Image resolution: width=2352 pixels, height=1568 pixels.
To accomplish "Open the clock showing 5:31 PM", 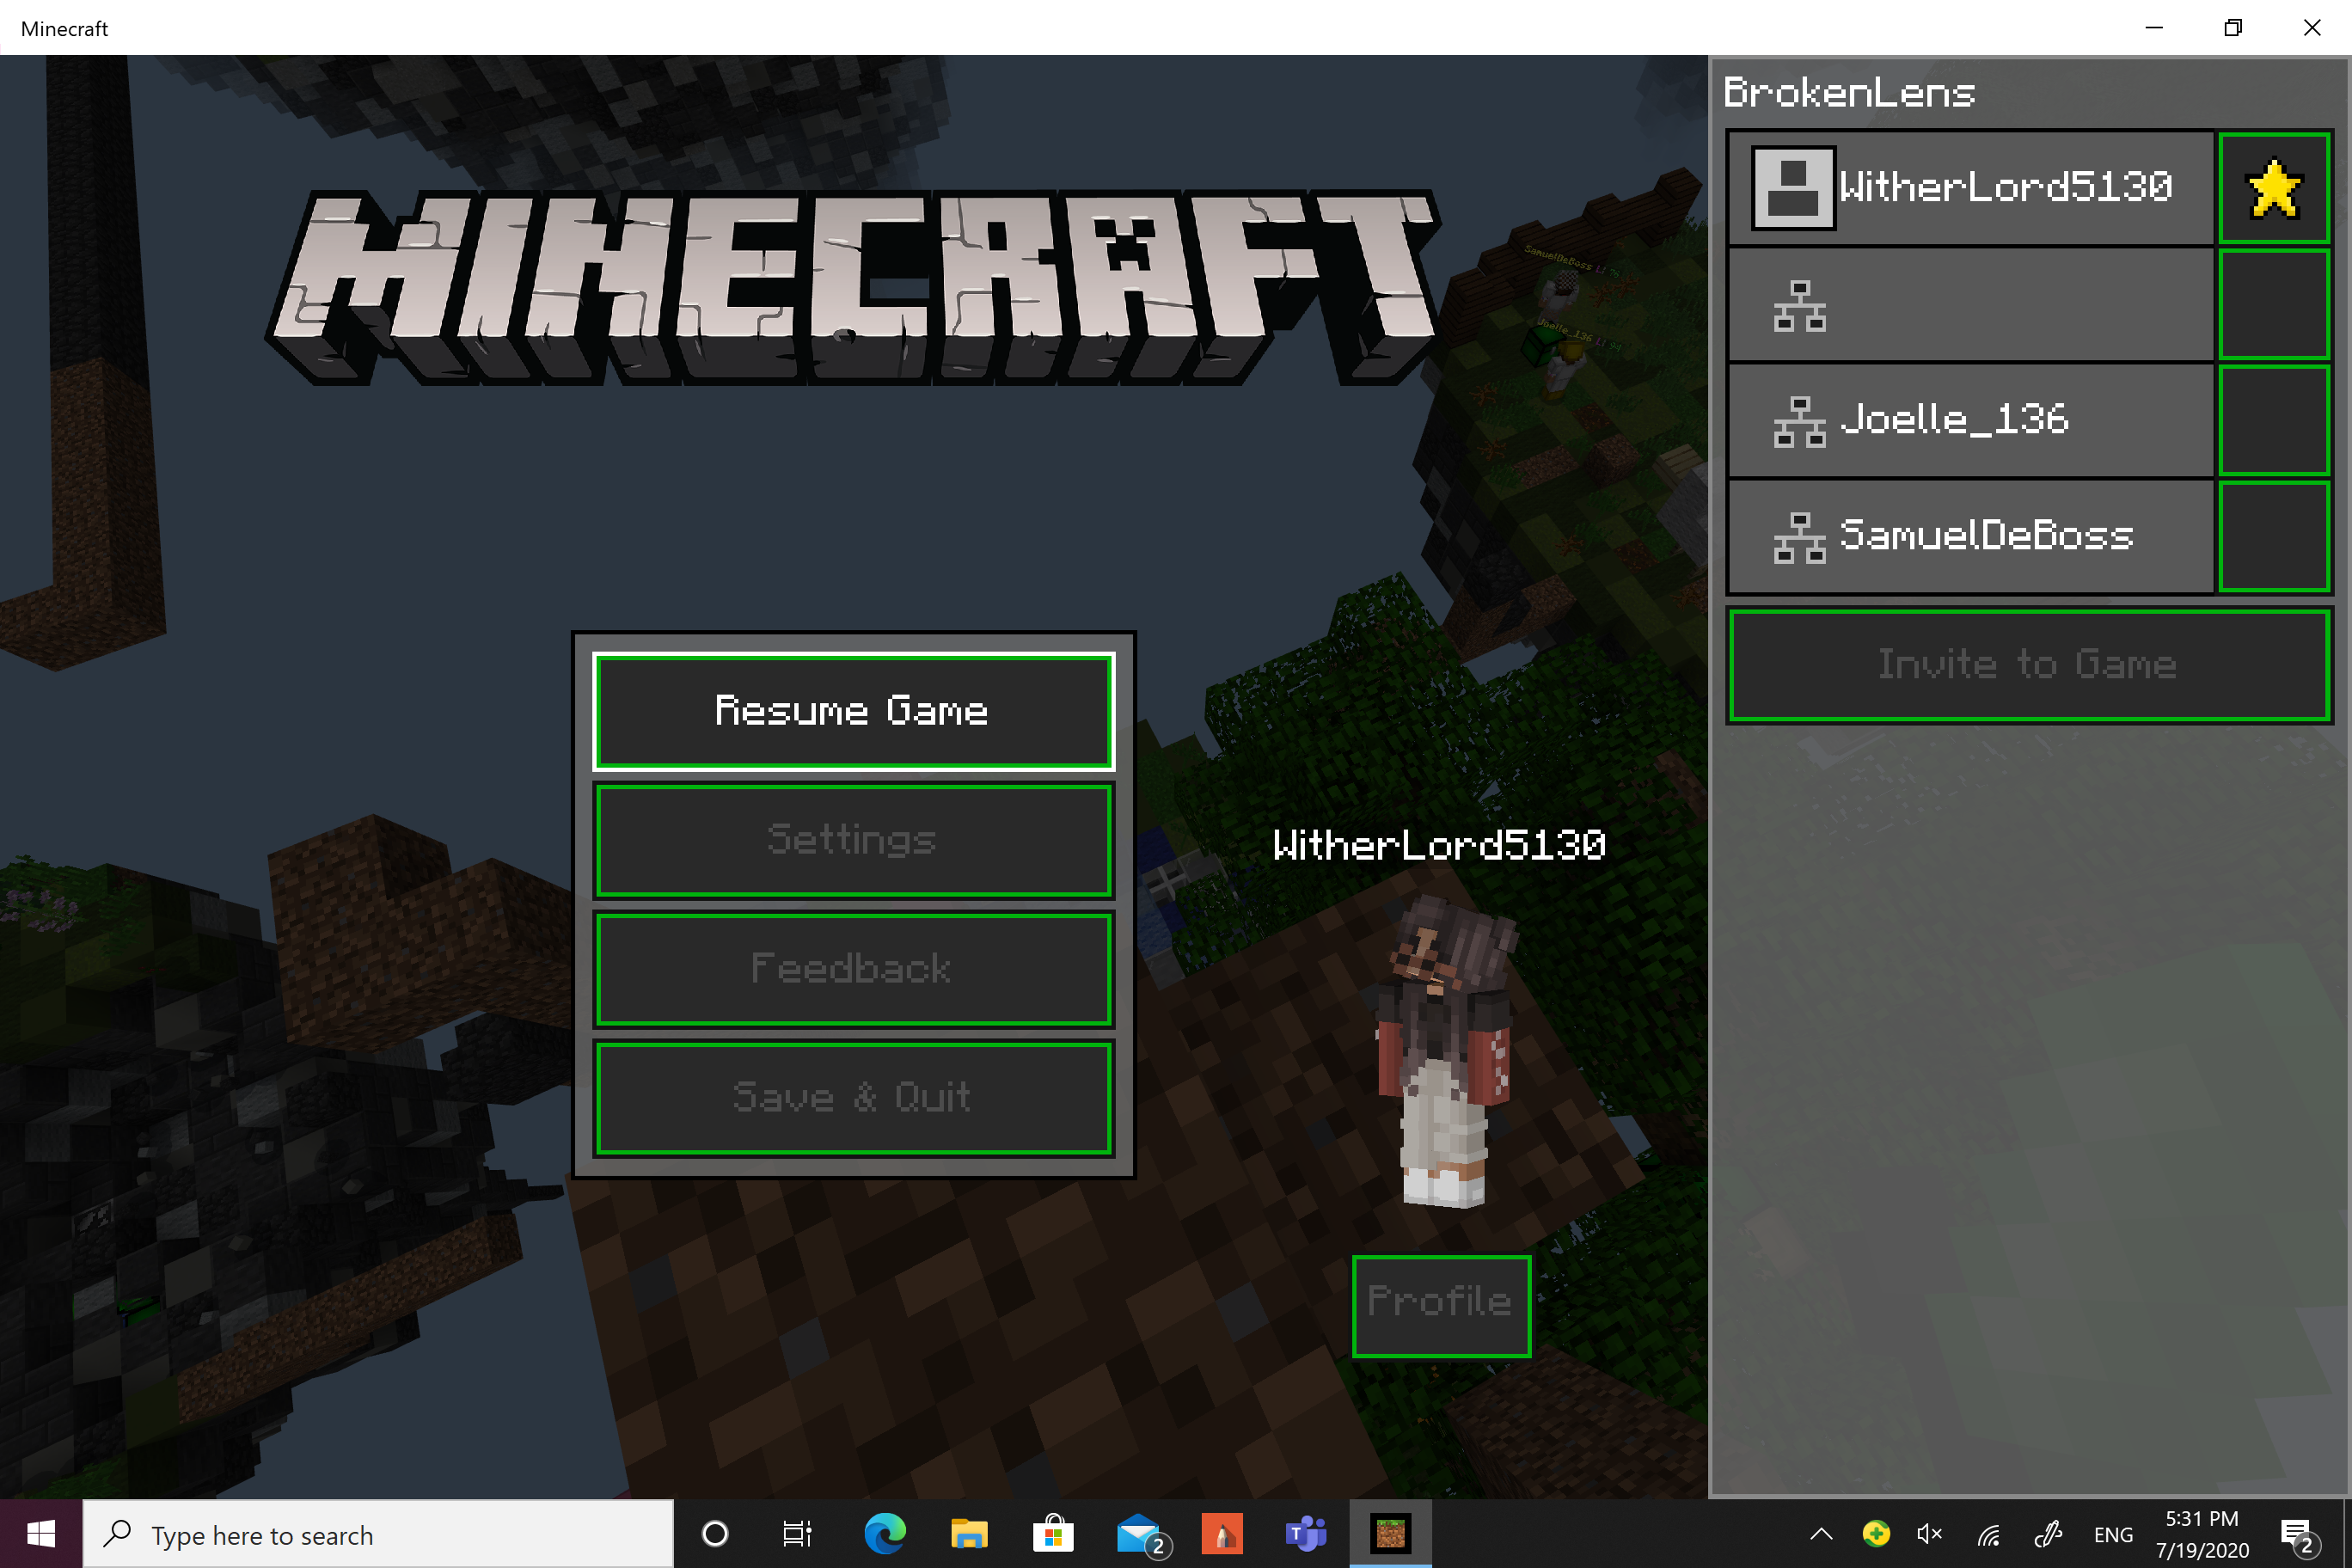I will [x=2202, y=1534].
